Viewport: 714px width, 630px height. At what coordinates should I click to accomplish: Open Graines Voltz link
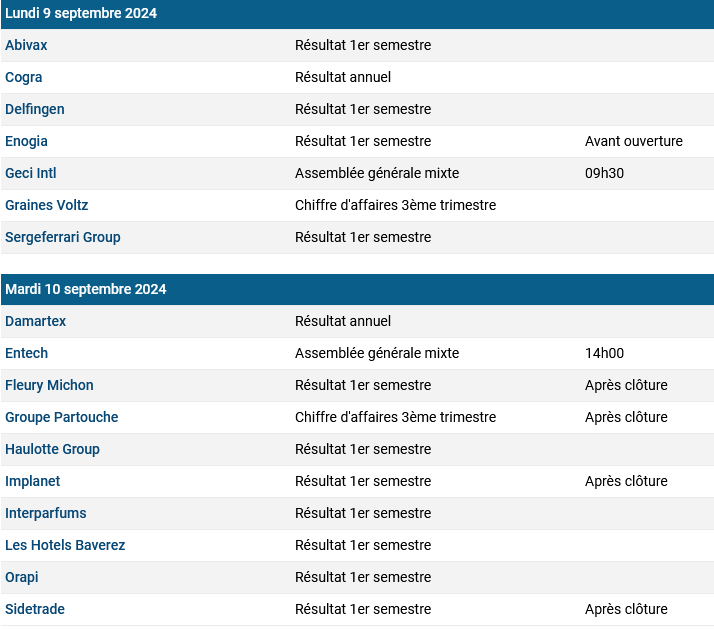[x=46, y=205]
